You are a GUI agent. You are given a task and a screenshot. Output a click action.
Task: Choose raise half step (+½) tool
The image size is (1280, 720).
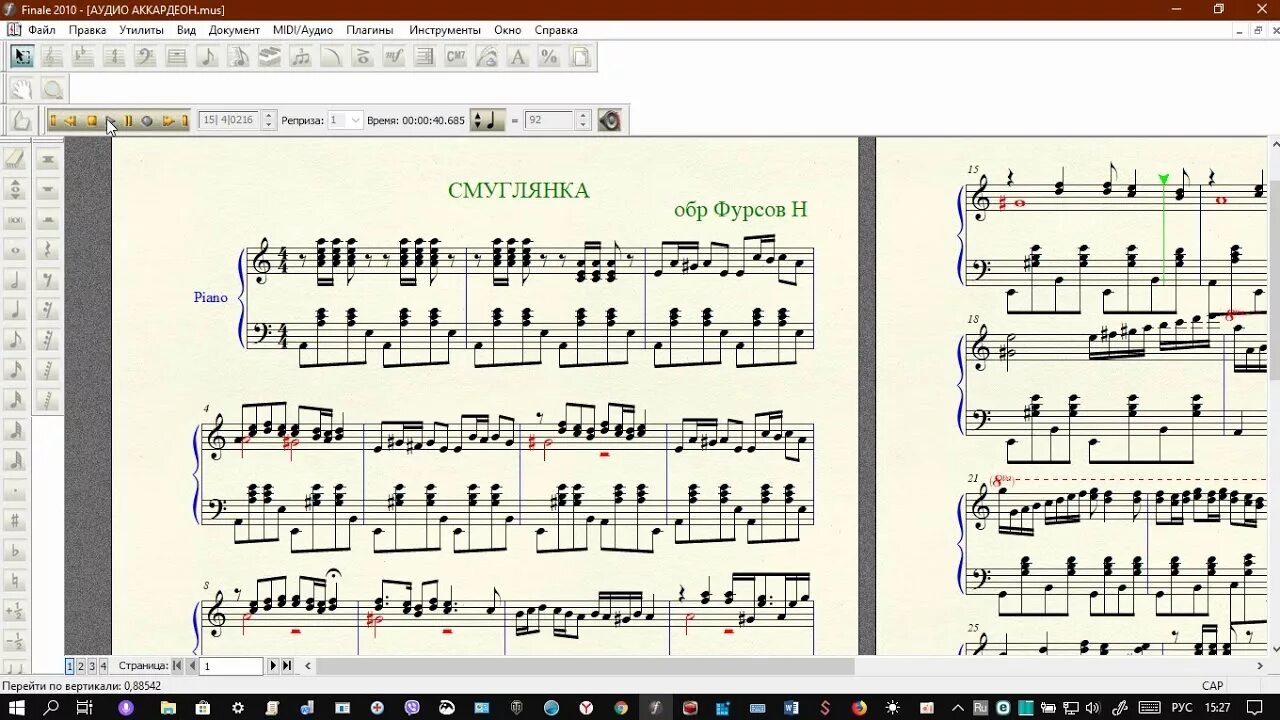[15, 612]
